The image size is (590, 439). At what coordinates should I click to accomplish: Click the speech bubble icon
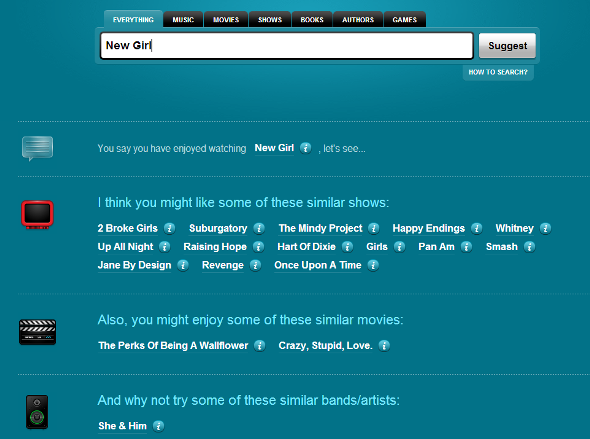click(x=37, y=148)
